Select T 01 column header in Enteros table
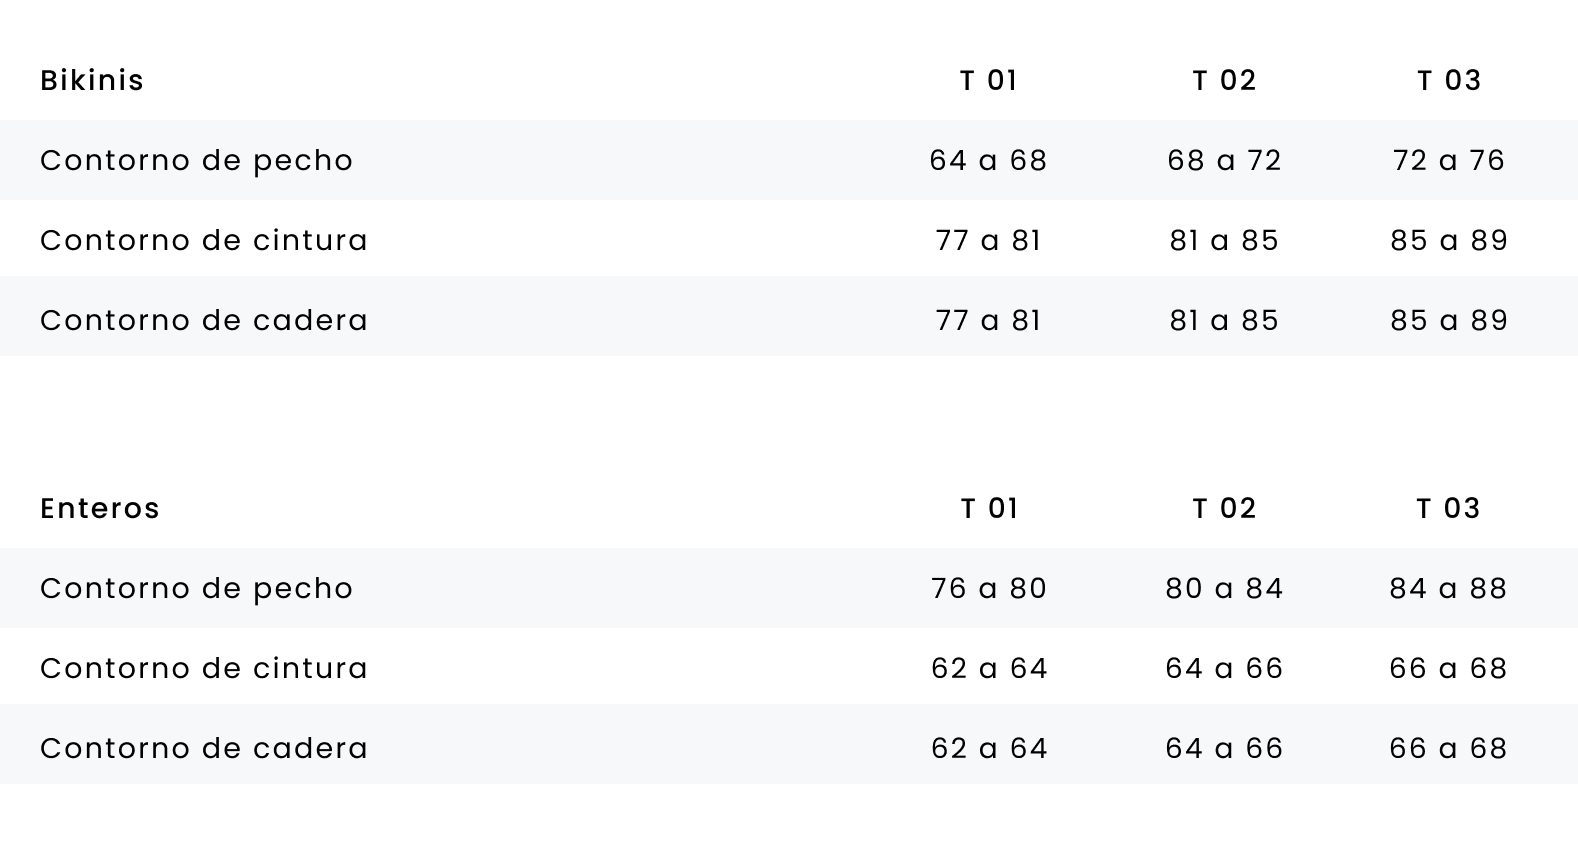The height and width of the screenshot is (844, 1578). 989,508
